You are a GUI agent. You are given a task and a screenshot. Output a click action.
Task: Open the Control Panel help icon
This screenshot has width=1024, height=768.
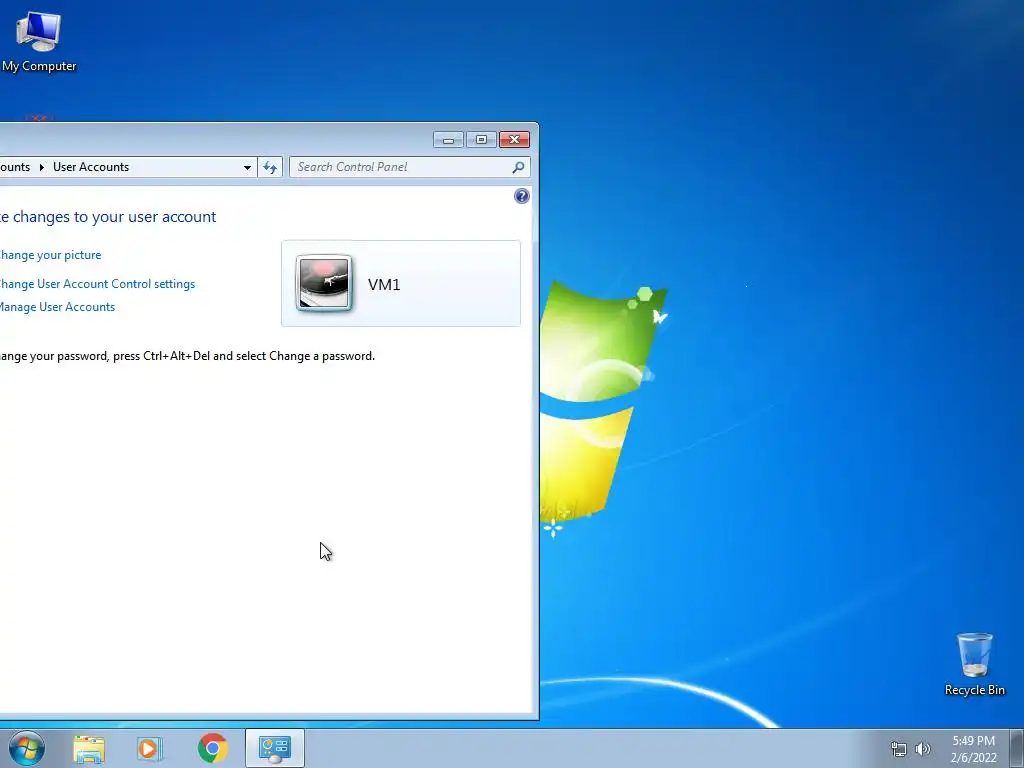[x=521, y=196]
